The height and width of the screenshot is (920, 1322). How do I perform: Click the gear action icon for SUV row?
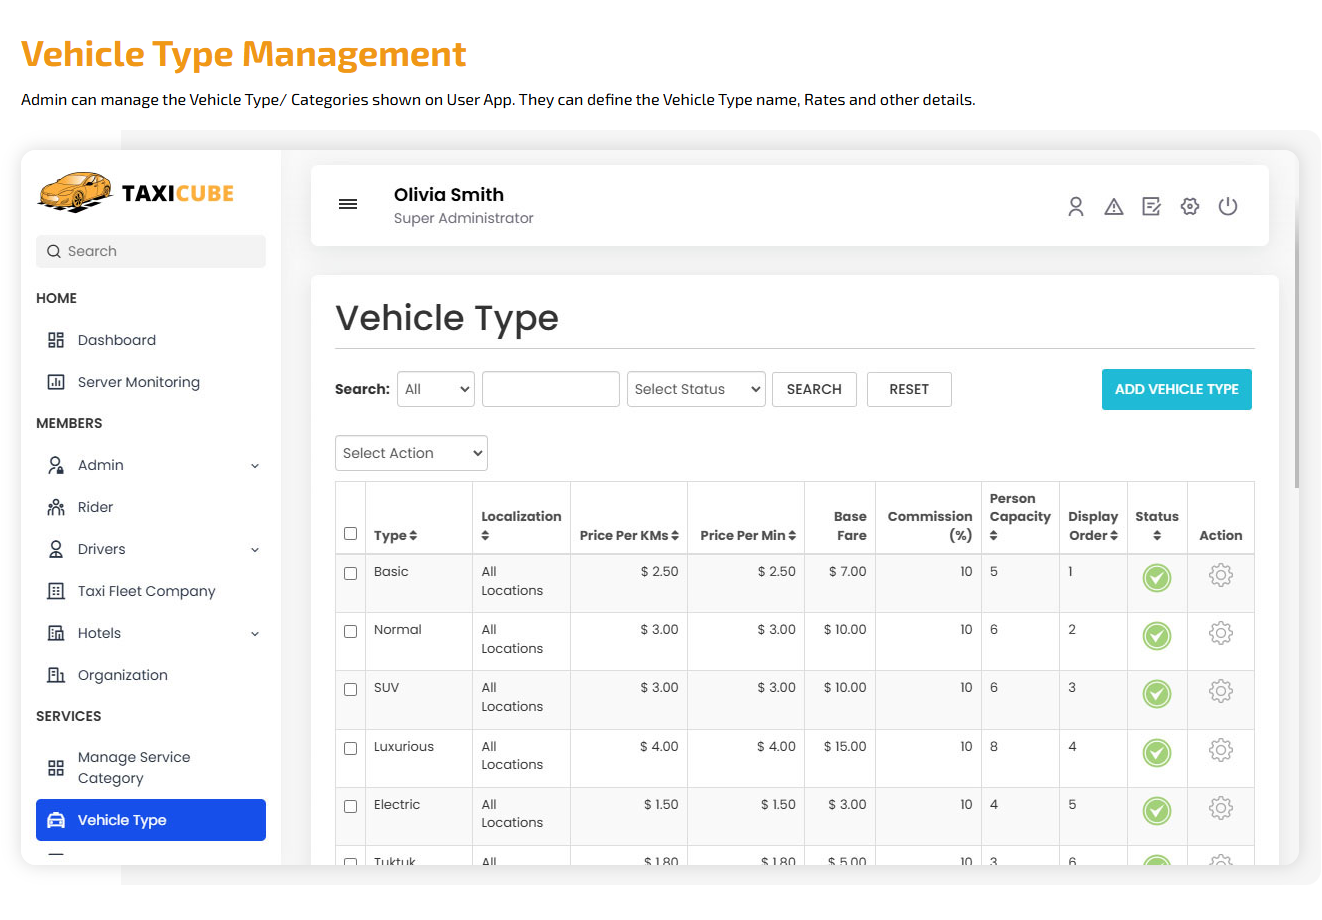(1221, 691)
